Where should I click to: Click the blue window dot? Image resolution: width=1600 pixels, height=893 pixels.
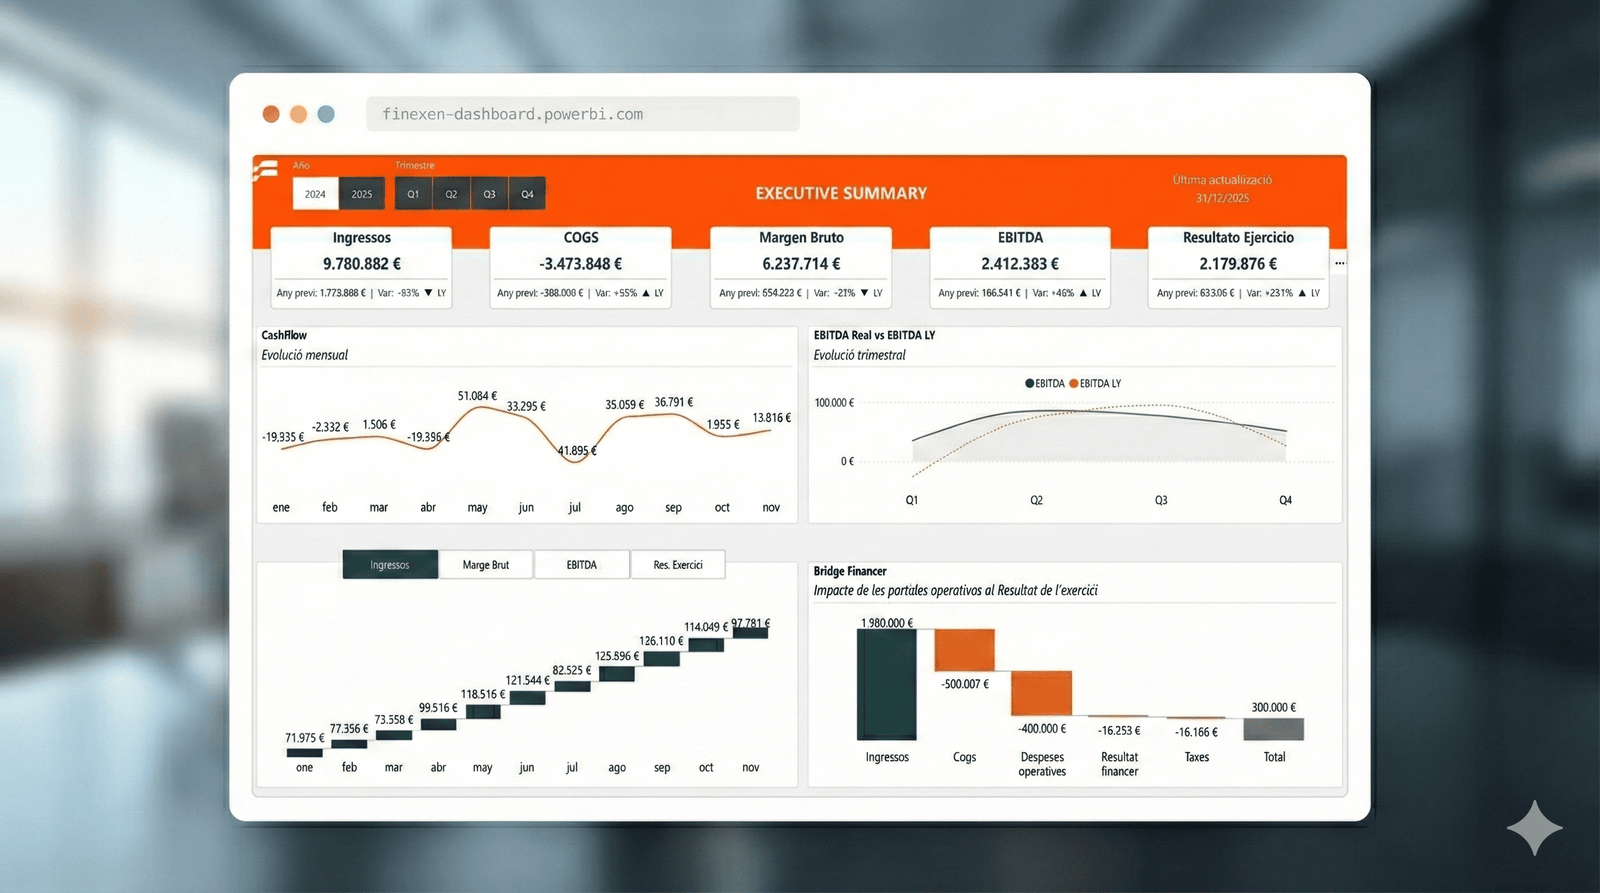click(326, 114)
